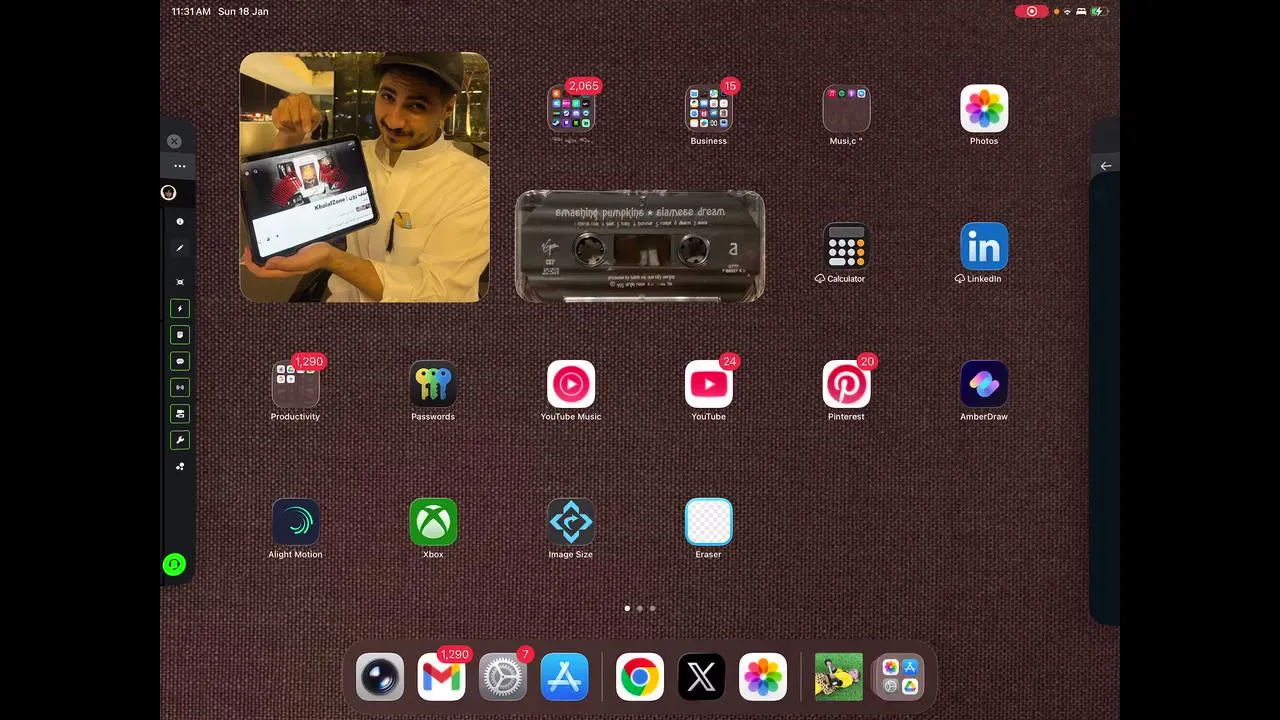Toggle the wrench button in side panel
The height and width of the screenshot is (720, 1280).
(180, 440)
